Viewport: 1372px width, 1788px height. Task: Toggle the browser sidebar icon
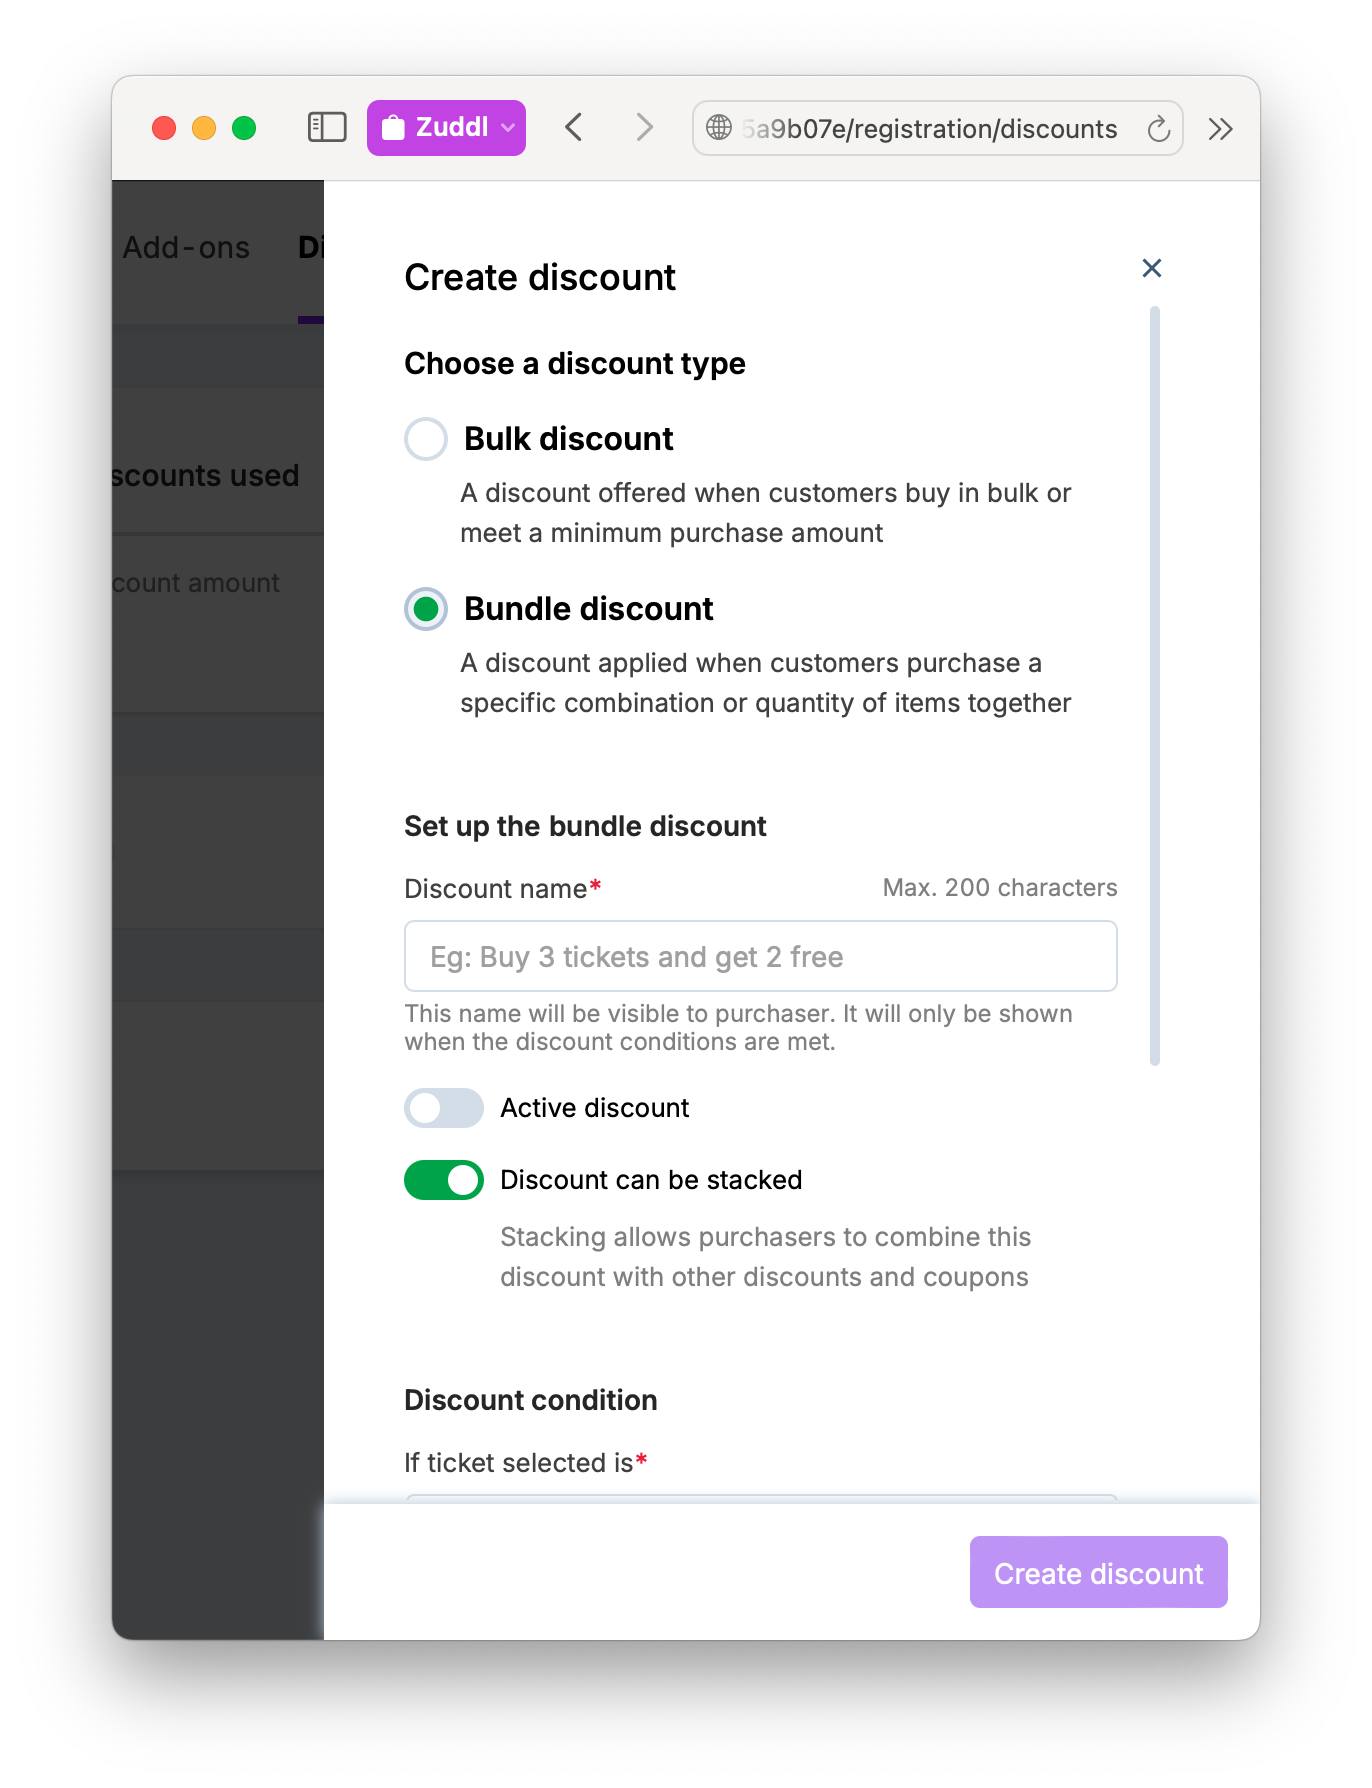point(327,127)
